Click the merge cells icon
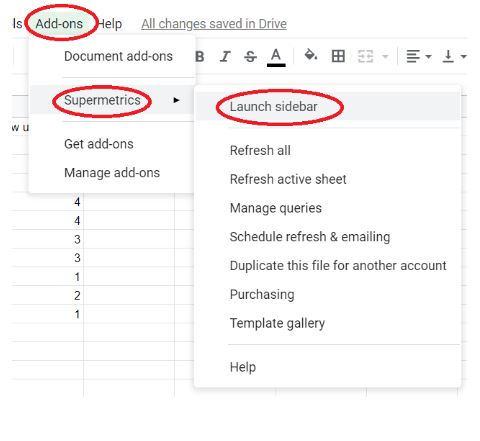The image size is (480, 441). click(365, 56)
